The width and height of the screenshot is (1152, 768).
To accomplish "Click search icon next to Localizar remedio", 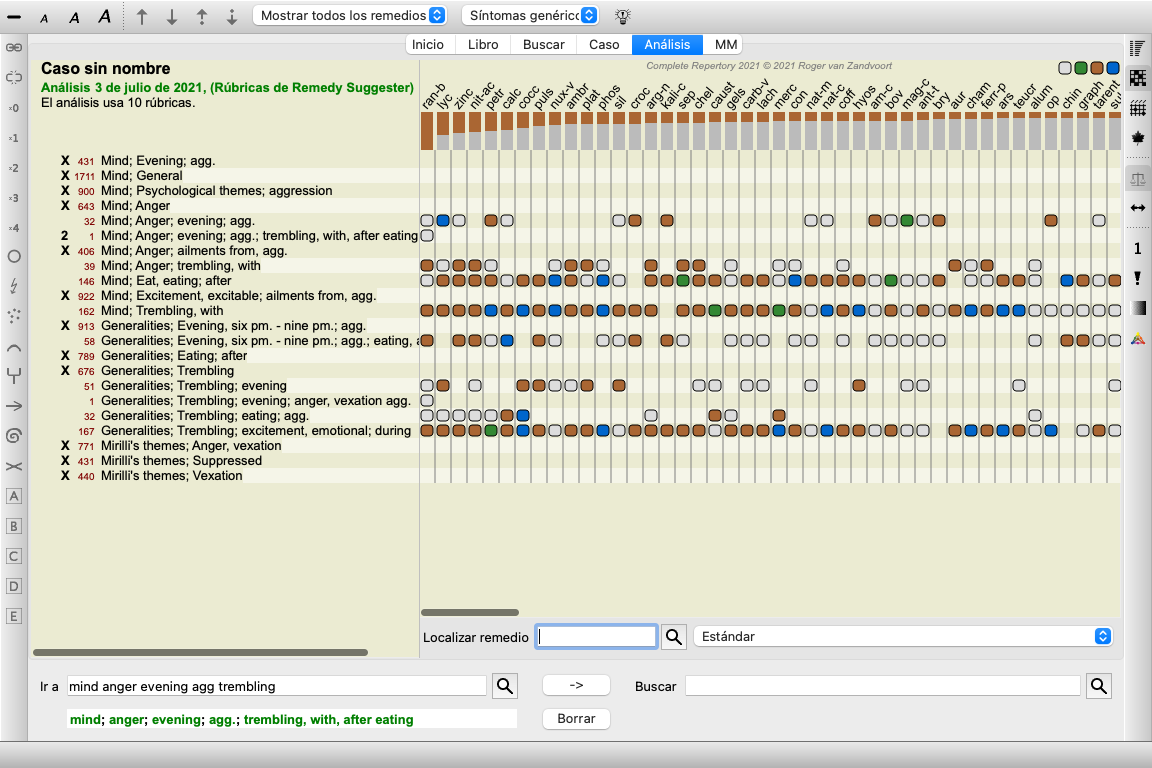I will click(x=674, y=636).
